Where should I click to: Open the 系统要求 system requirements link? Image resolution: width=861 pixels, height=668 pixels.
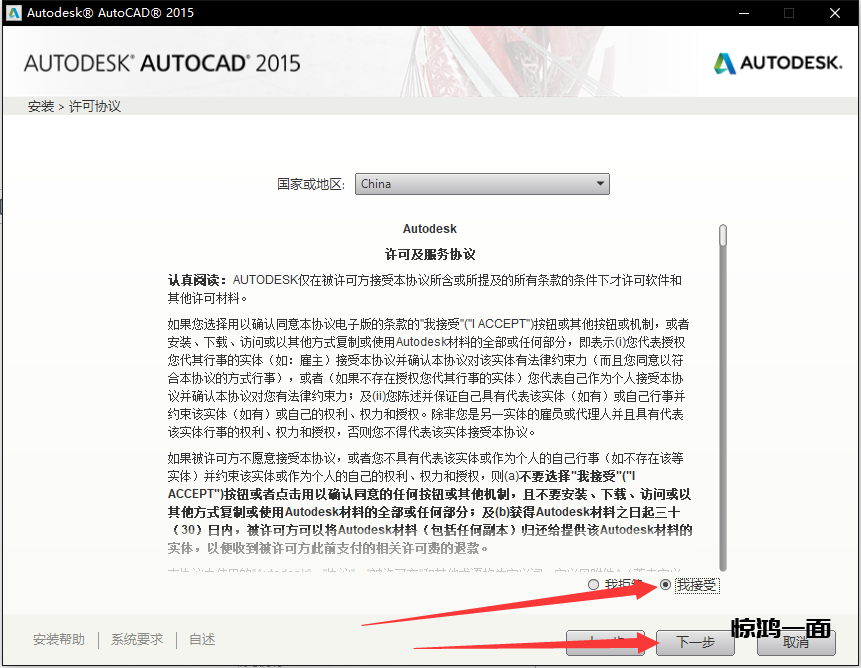(137, 640)
